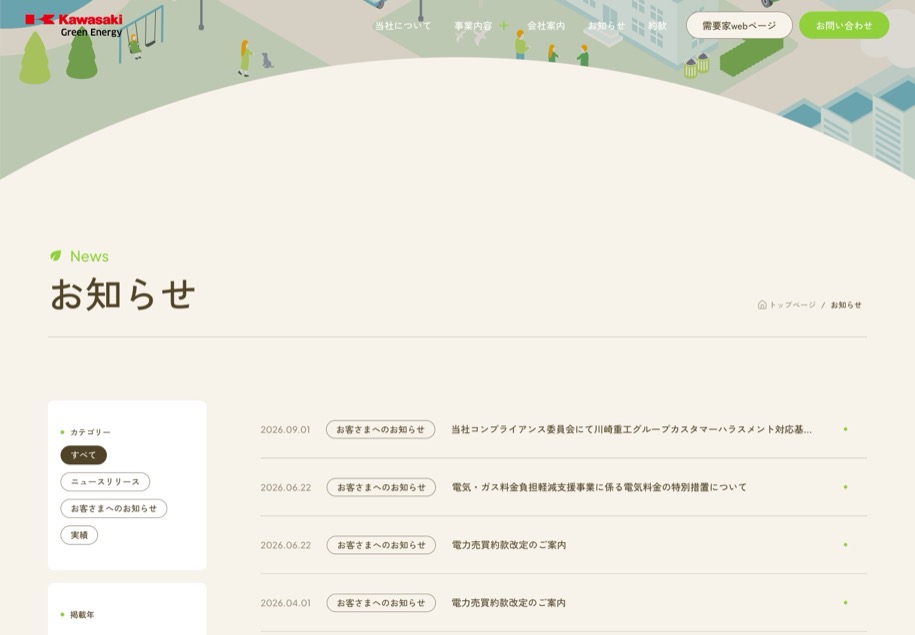Filter by ニュースリリース category

pos(105,482)
